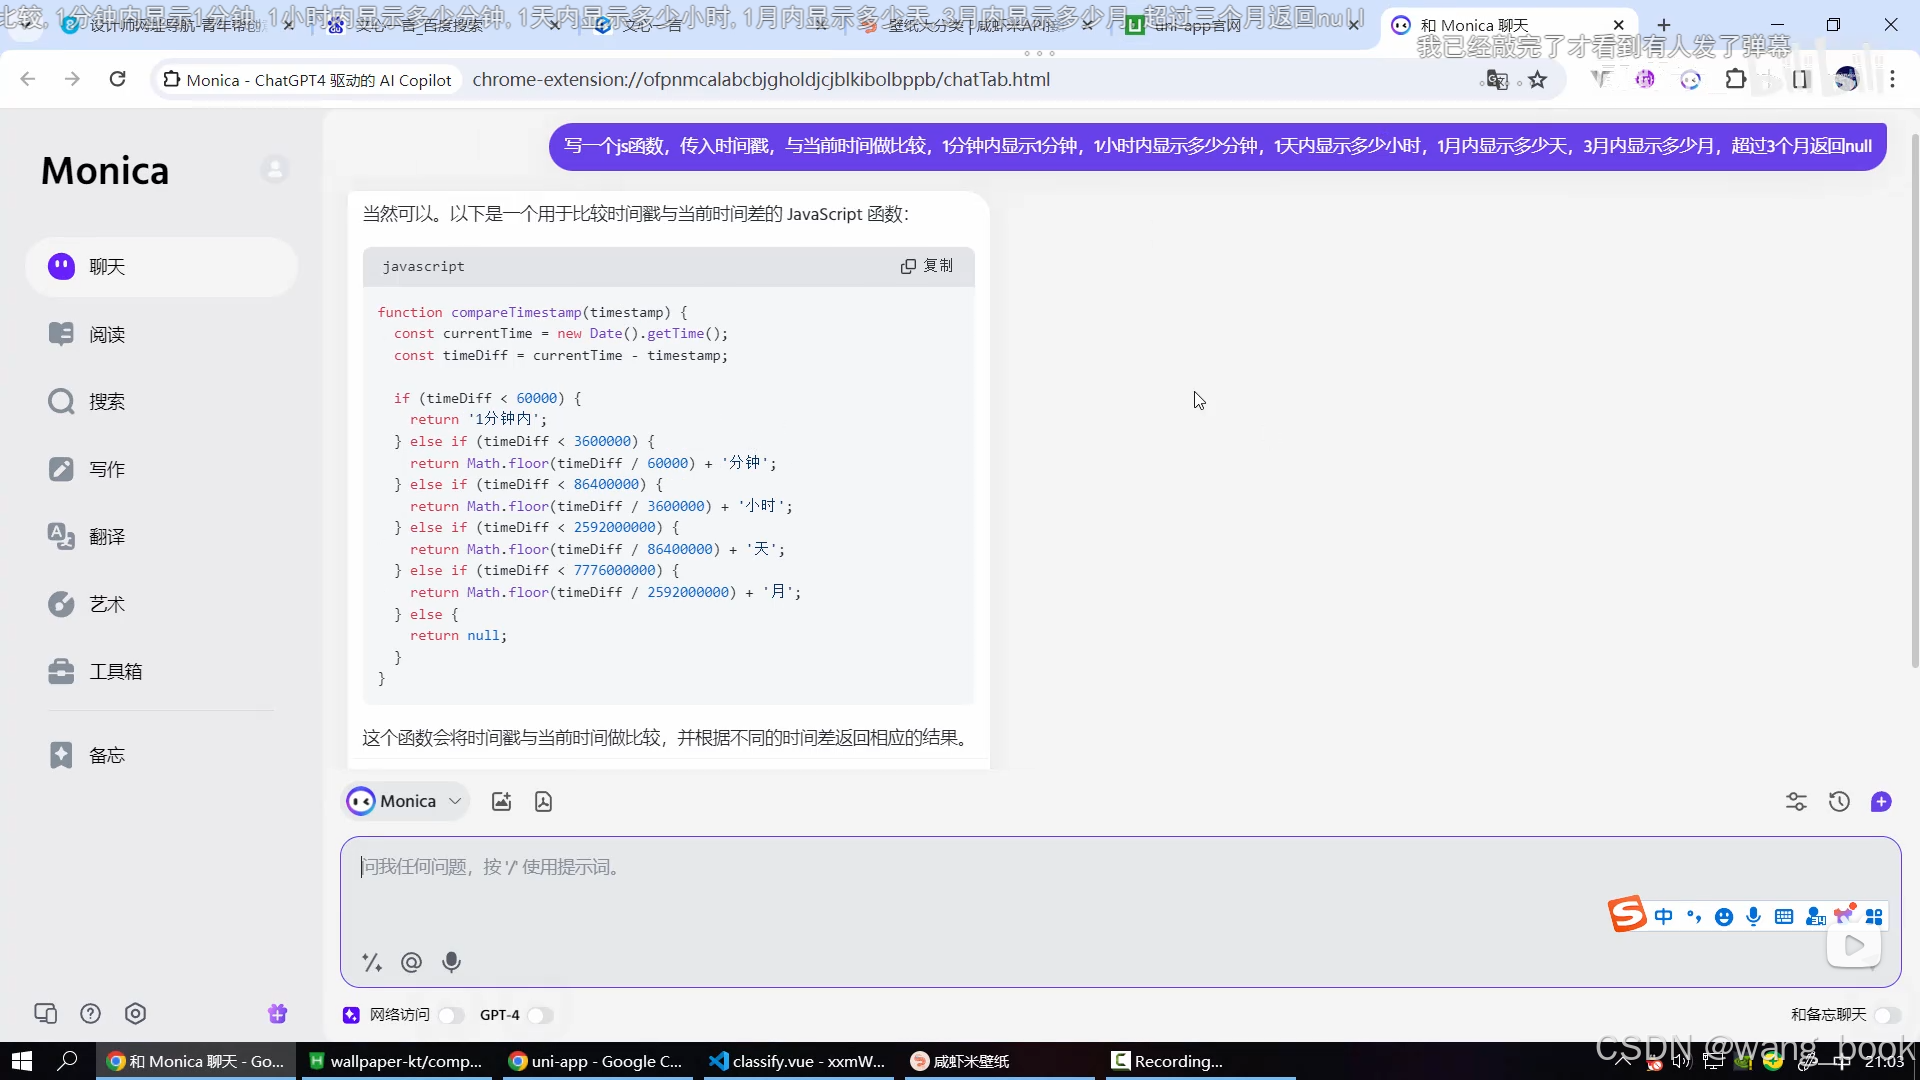The height and width of the screenshot is (1080, 1920).
Task: Switch to the 工具箱 sidebar section
Action: 115,672
